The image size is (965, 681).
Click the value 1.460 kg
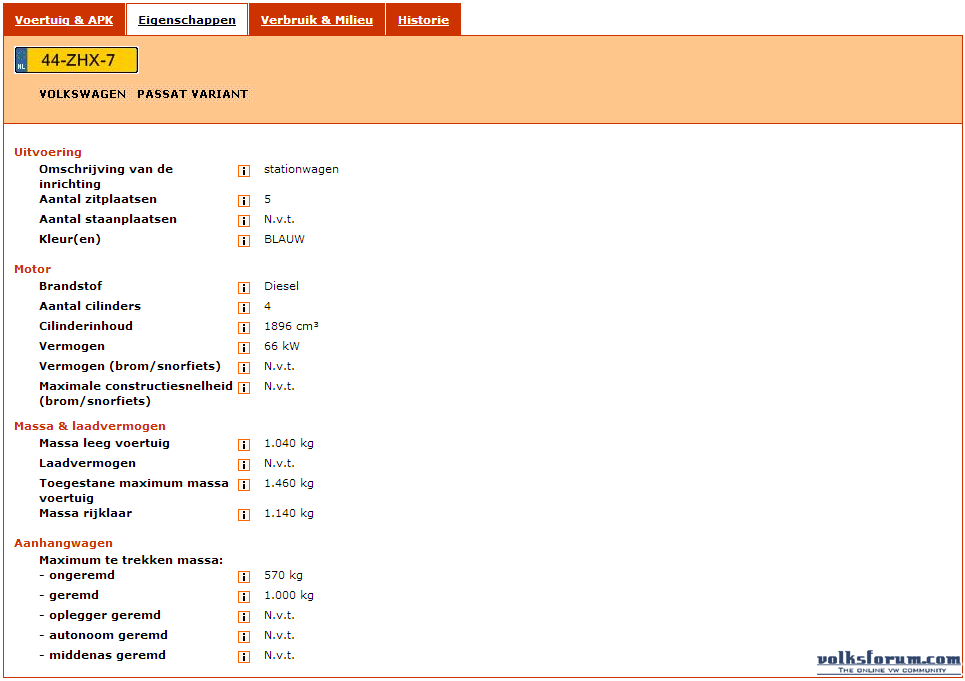[x=289, y=484]
